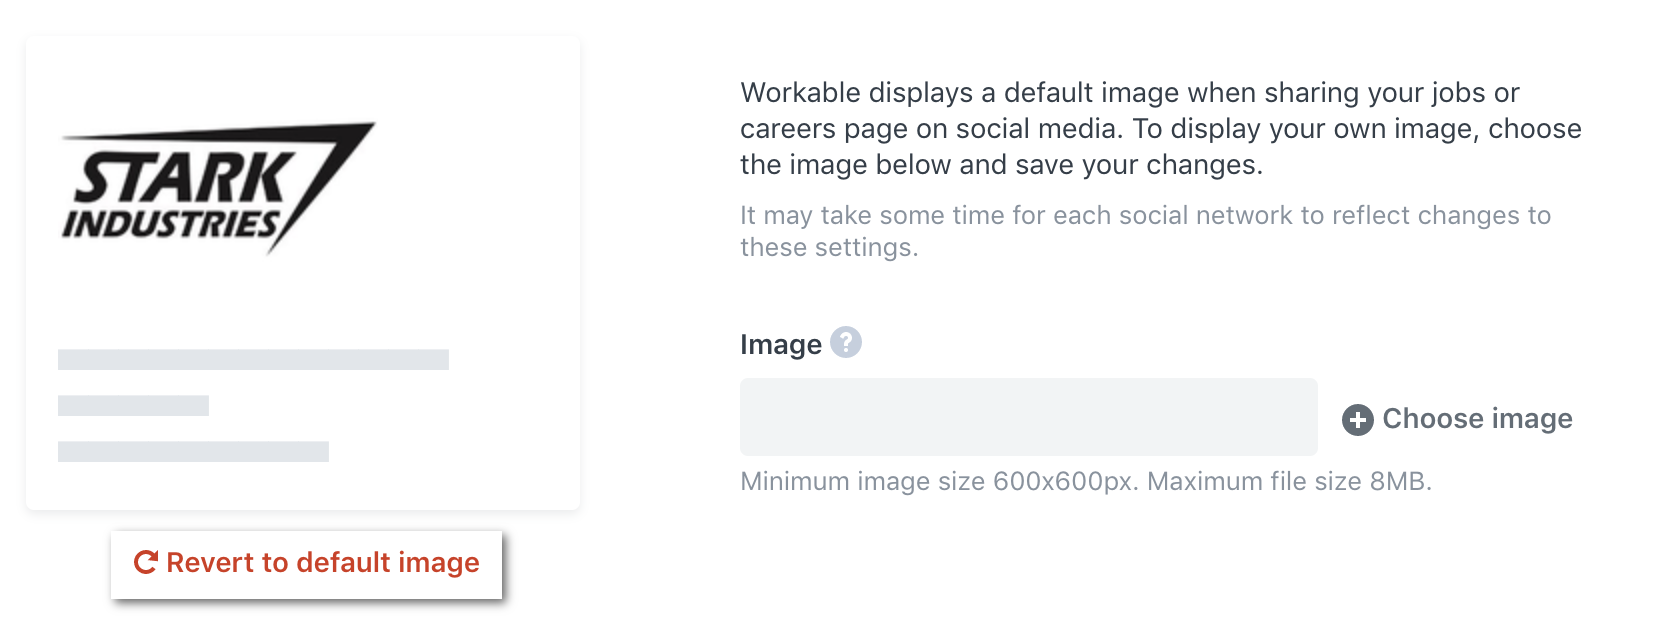This screenshot has width=1662, height=630.
Task: Click the 'Workable displays a default image' paragraph
Action: click(x=1160, y=129)
